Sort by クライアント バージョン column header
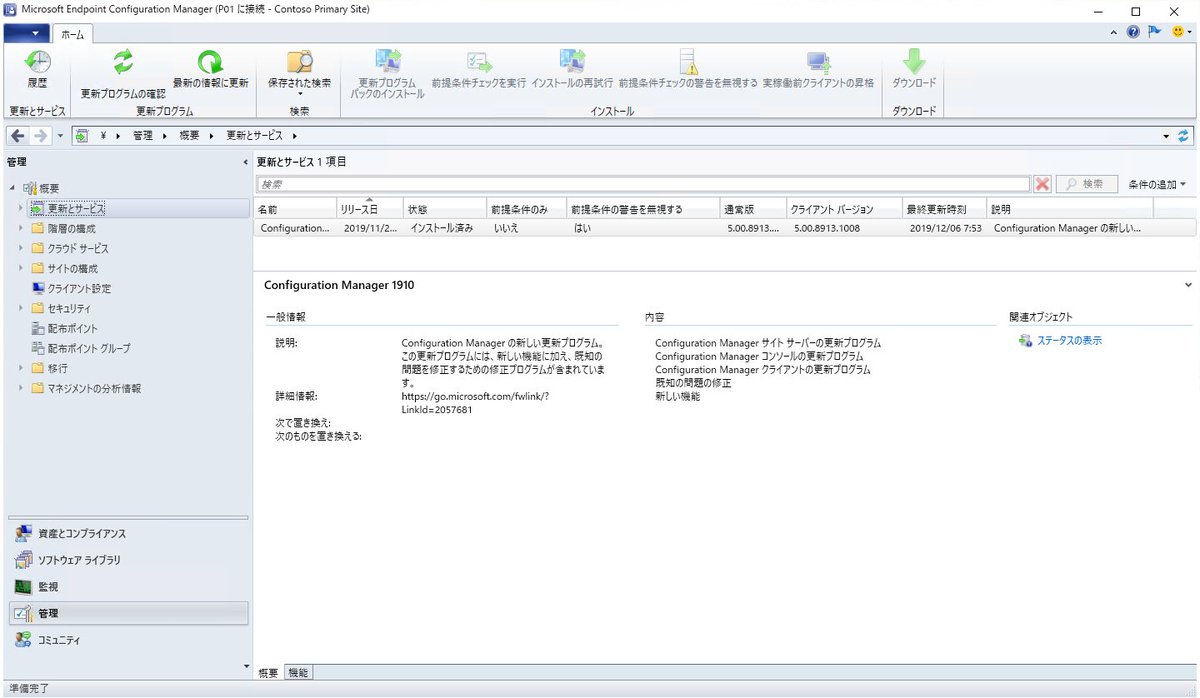1200x698 pixels. [x=844, y=210]
